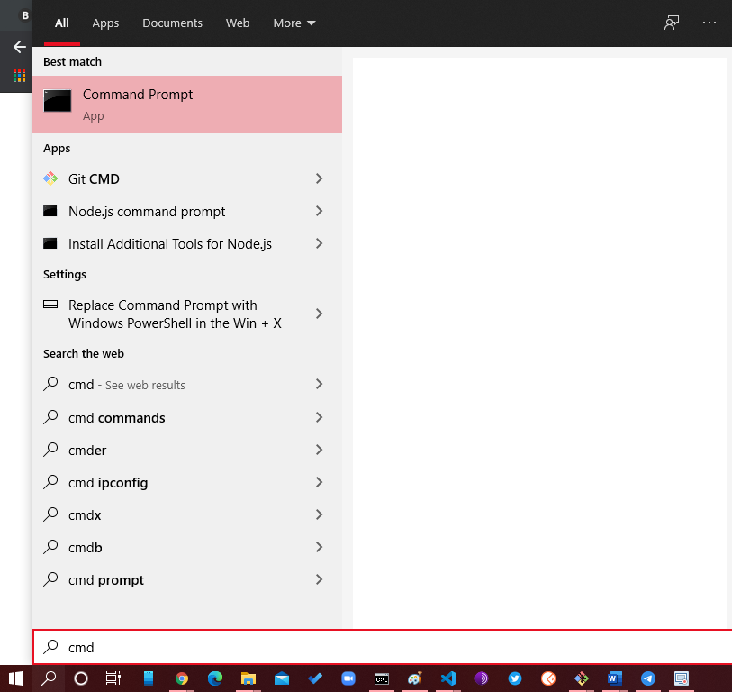Open the search options ellipsis menu

click(x=709, y=22)
